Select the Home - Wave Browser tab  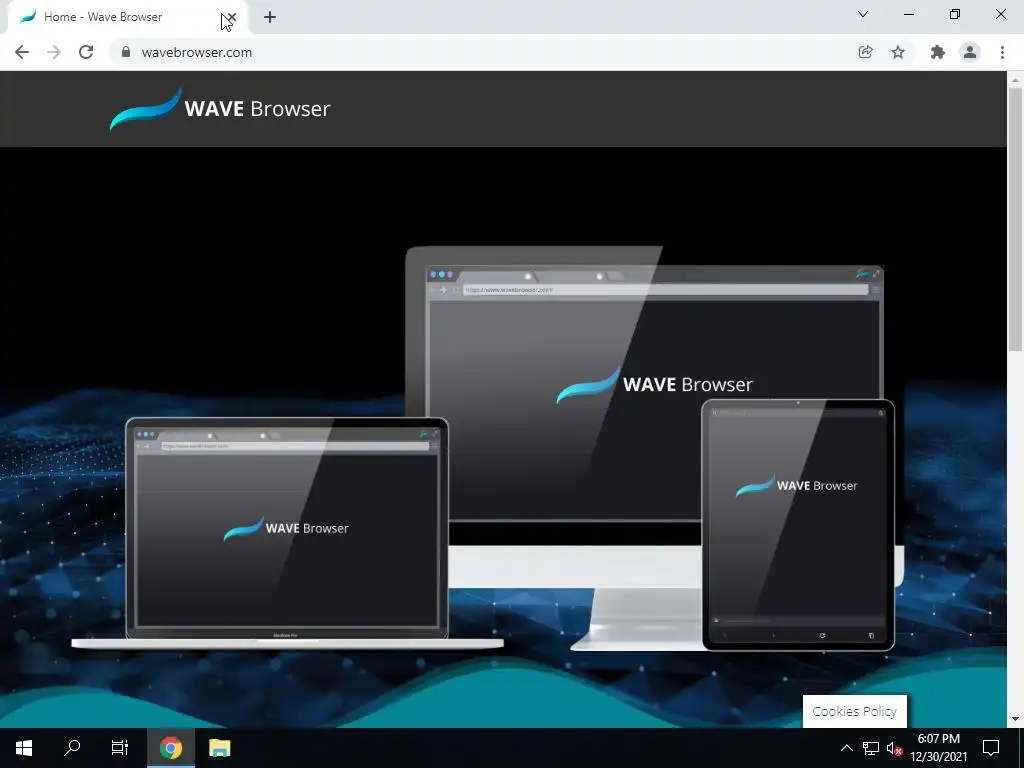tap(124, 17)
